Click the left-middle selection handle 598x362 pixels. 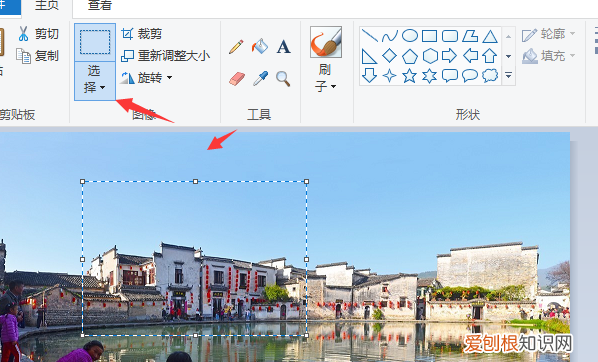[83, 259]
